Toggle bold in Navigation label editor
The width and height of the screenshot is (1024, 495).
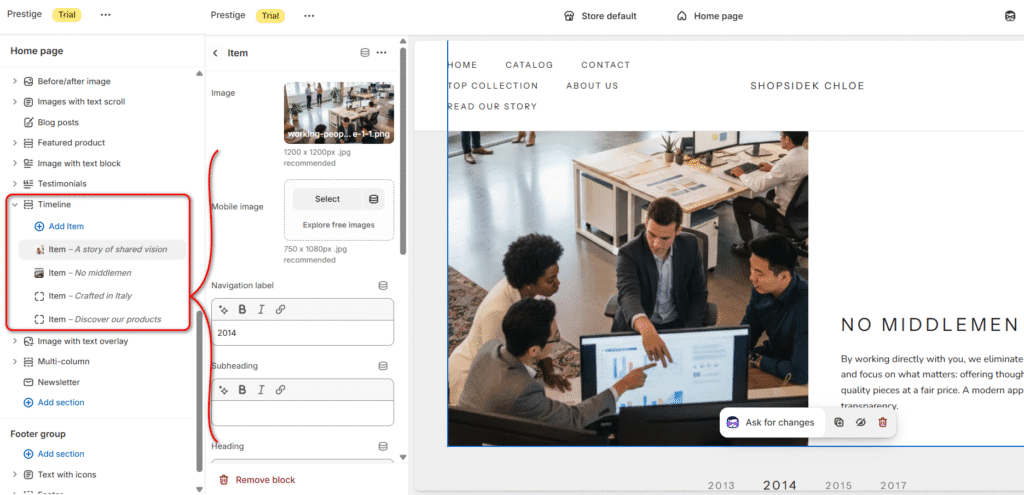pos(242,310)
